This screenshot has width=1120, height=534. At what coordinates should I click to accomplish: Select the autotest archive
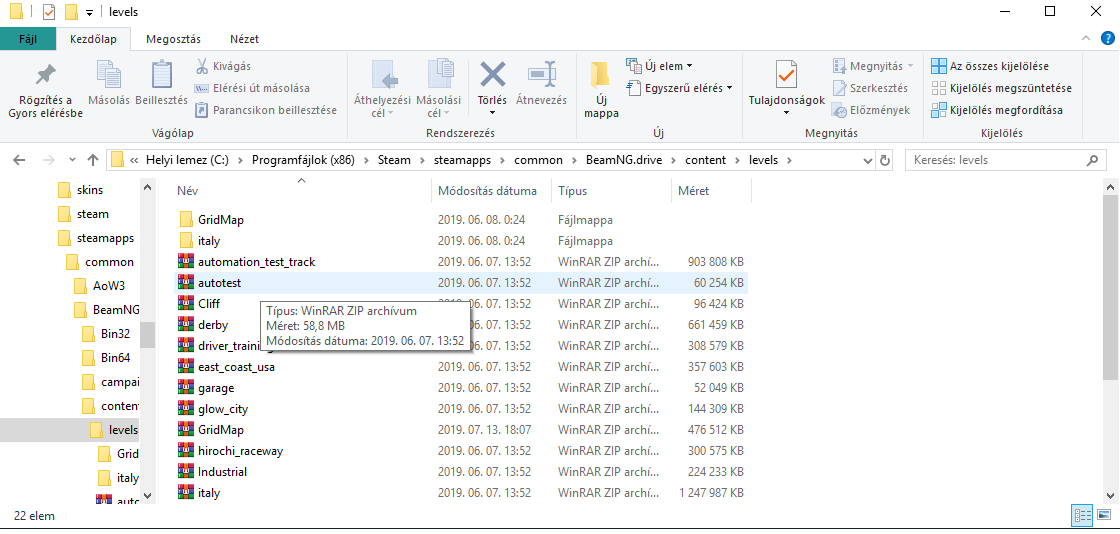coord(461,283)
